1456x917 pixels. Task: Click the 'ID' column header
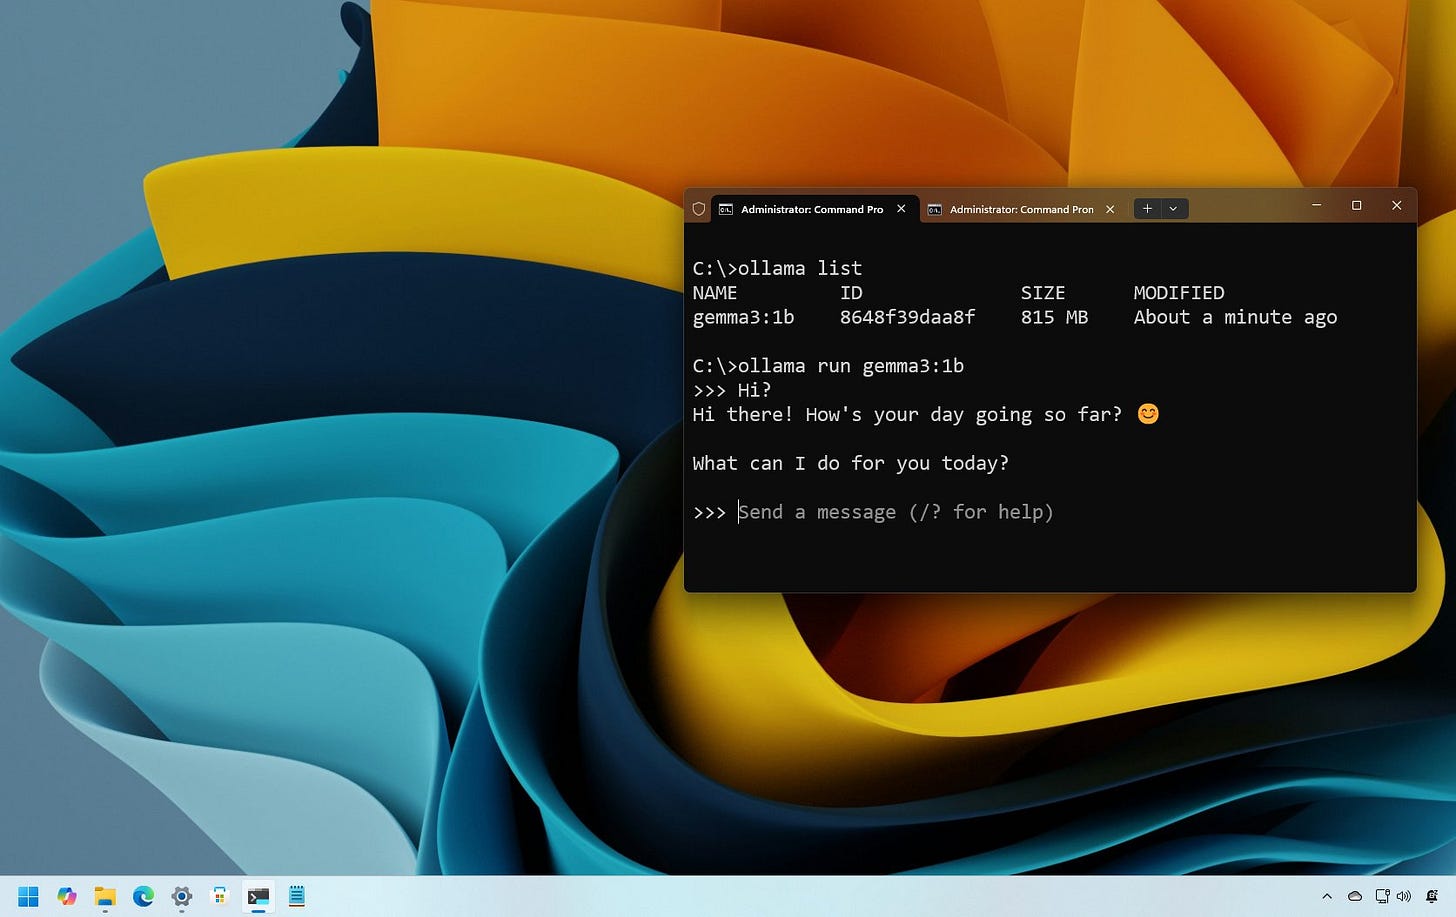pyautogui.click(x=851, y=293)
